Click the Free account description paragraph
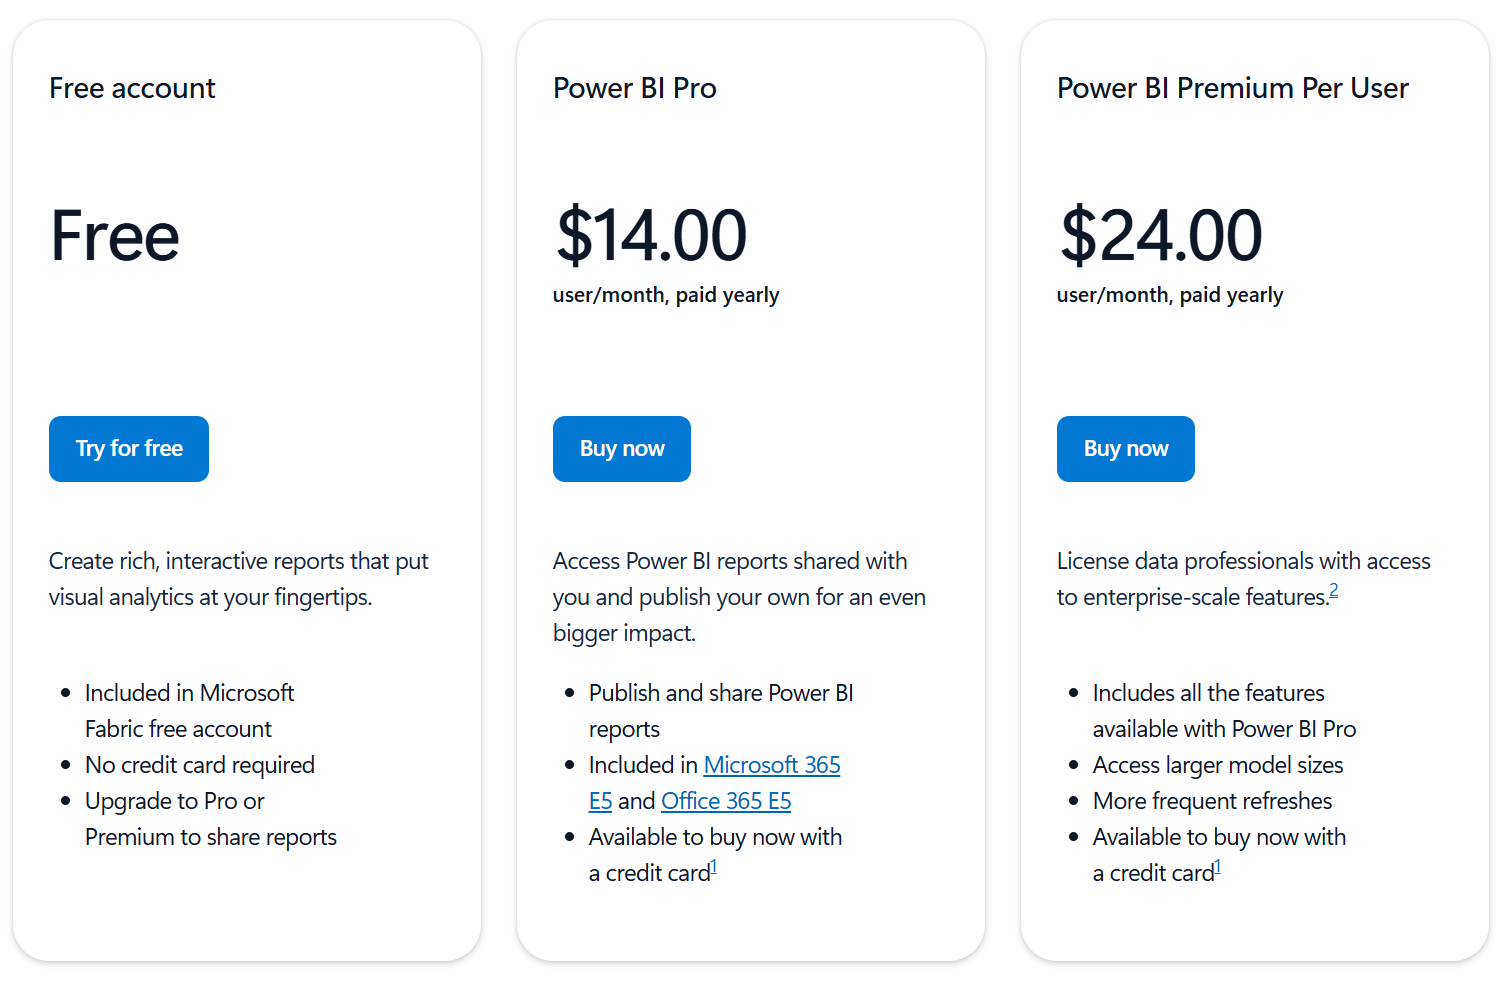The height and width of the screenshot is (982, 1502). click(x=238, y=579)
